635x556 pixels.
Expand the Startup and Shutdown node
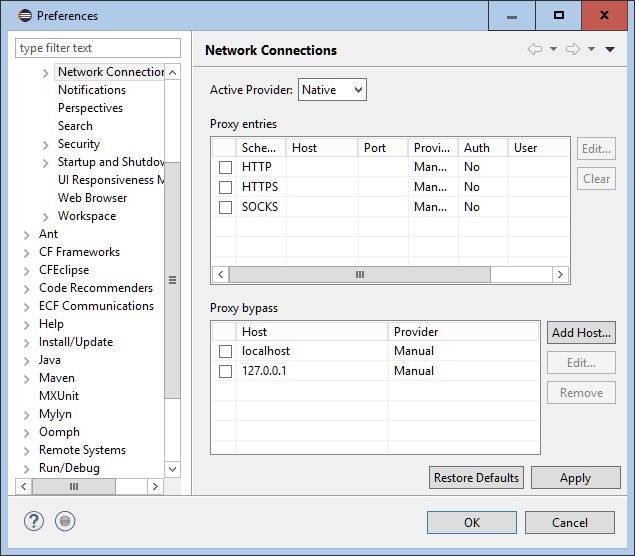[45, 163]
